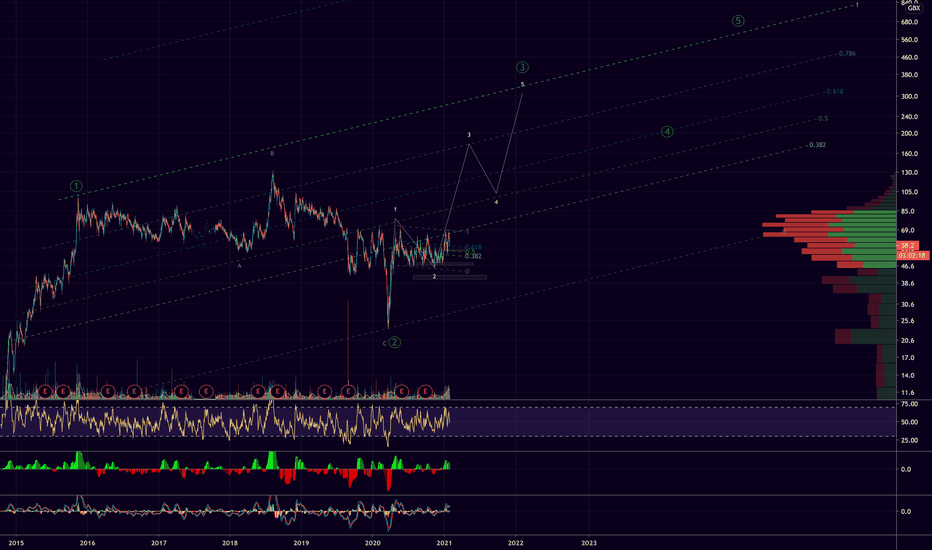932x550 pixels.
Task: Select the 0.786 channel level label
Action: (x=847, y=54)
